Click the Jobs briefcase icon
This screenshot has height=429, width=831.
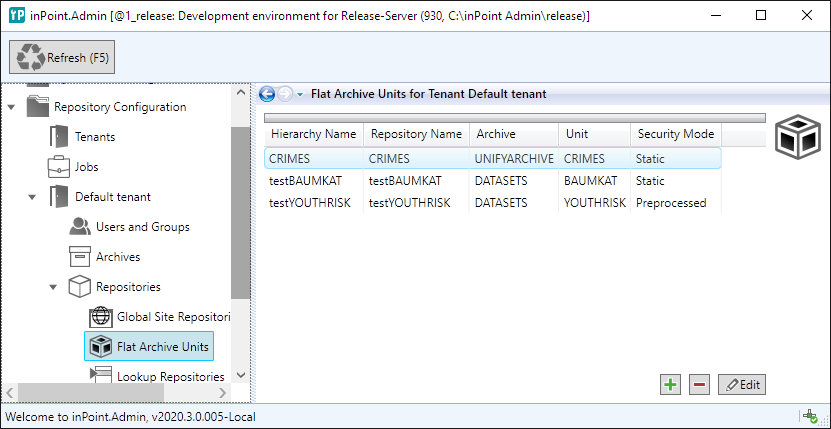pos(58,167)
